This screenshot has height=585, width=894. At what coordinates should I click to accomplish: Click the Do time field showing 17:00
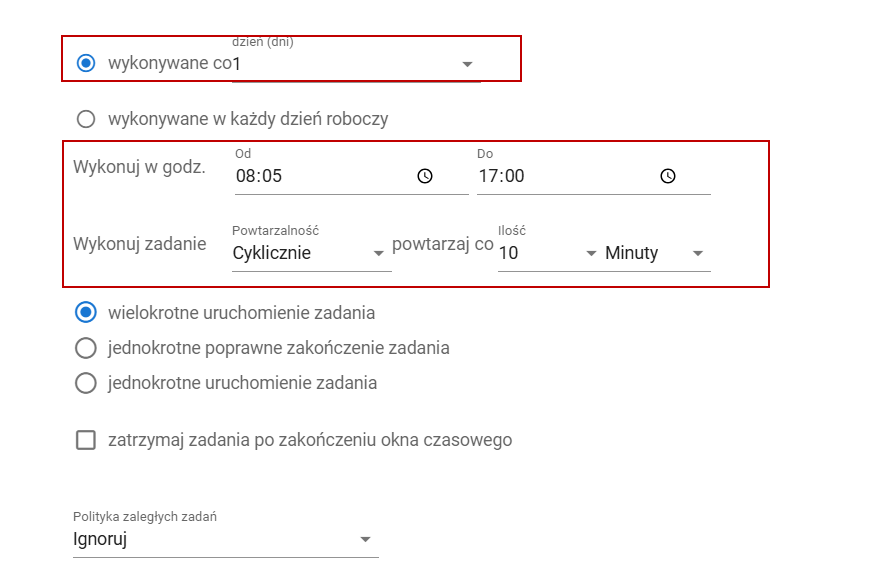click(594, 176)
